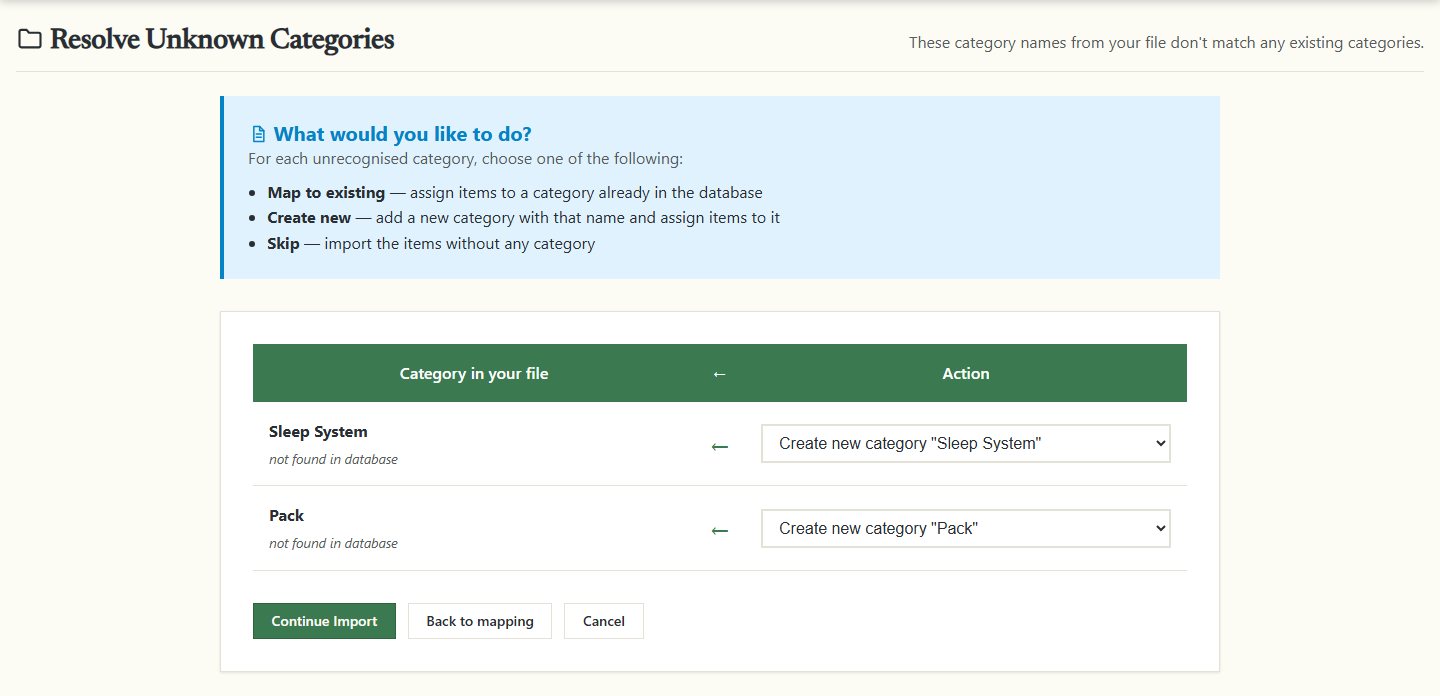
Task: Open the action dropdown for Sleep System
Action: (x=966, y=444)
